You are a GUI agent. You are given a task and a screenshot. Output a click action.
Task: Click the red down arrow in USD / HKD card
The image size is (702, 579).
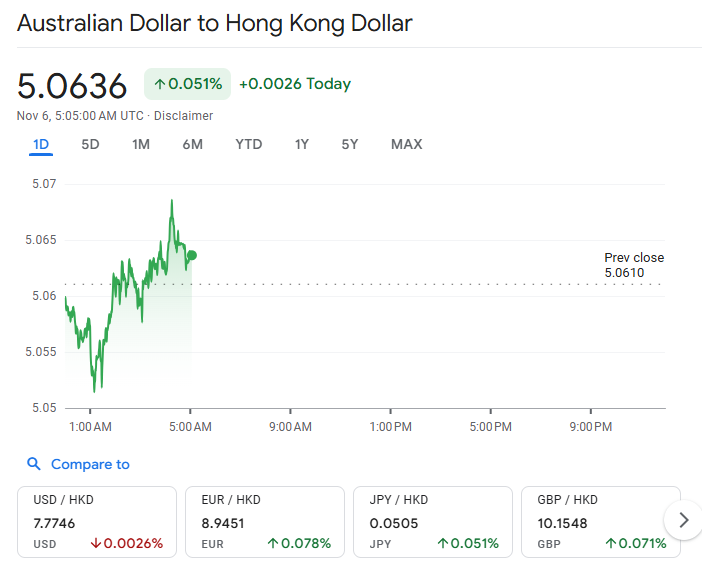click(96, 544)
